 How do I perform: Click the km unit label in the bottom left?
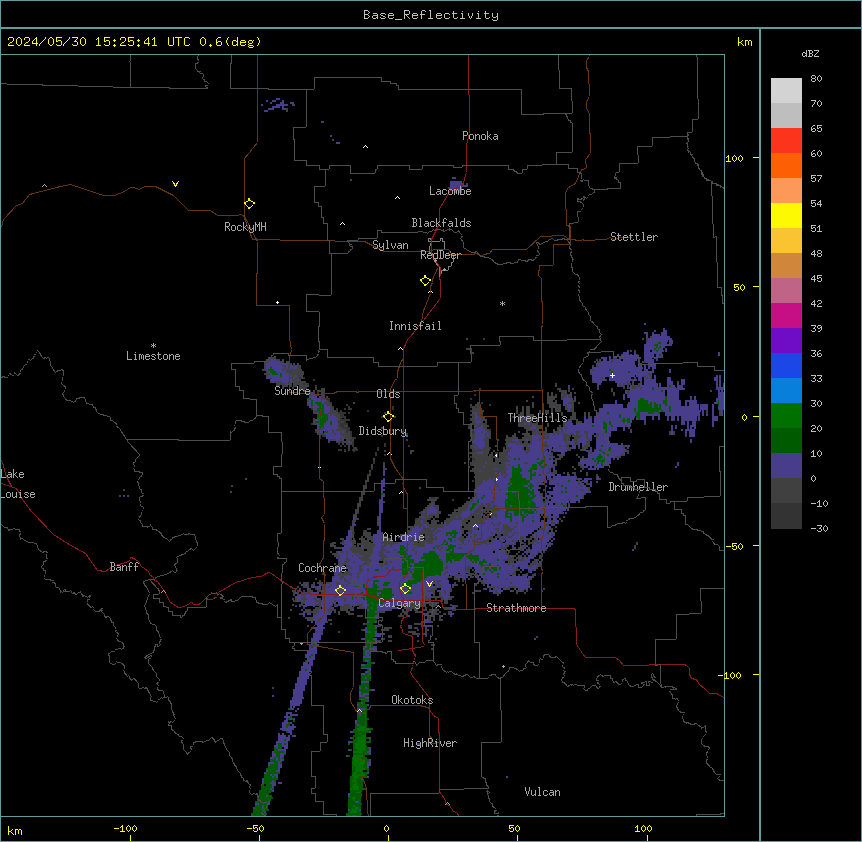tap(15, 830)
